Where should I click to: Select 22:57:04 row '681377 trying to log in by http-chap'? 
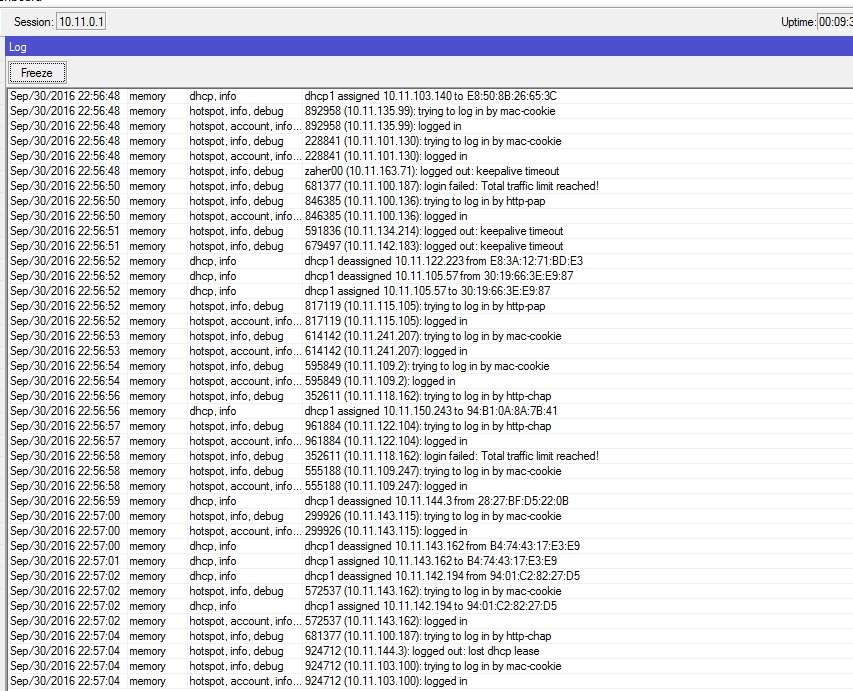click(x=430, y=636)
